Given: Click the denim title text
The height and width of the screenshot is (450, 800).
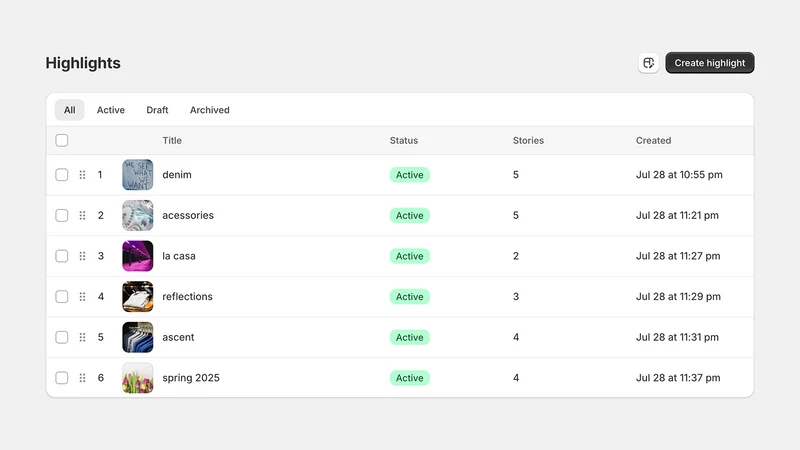Looking at the screenshot, I should [177, 174].
